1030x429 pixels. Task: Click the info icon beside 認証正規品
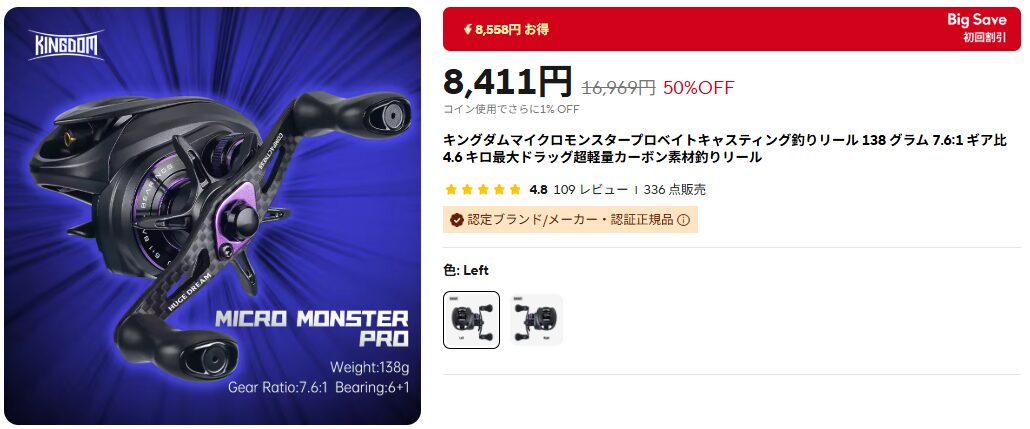pos(683,220)
